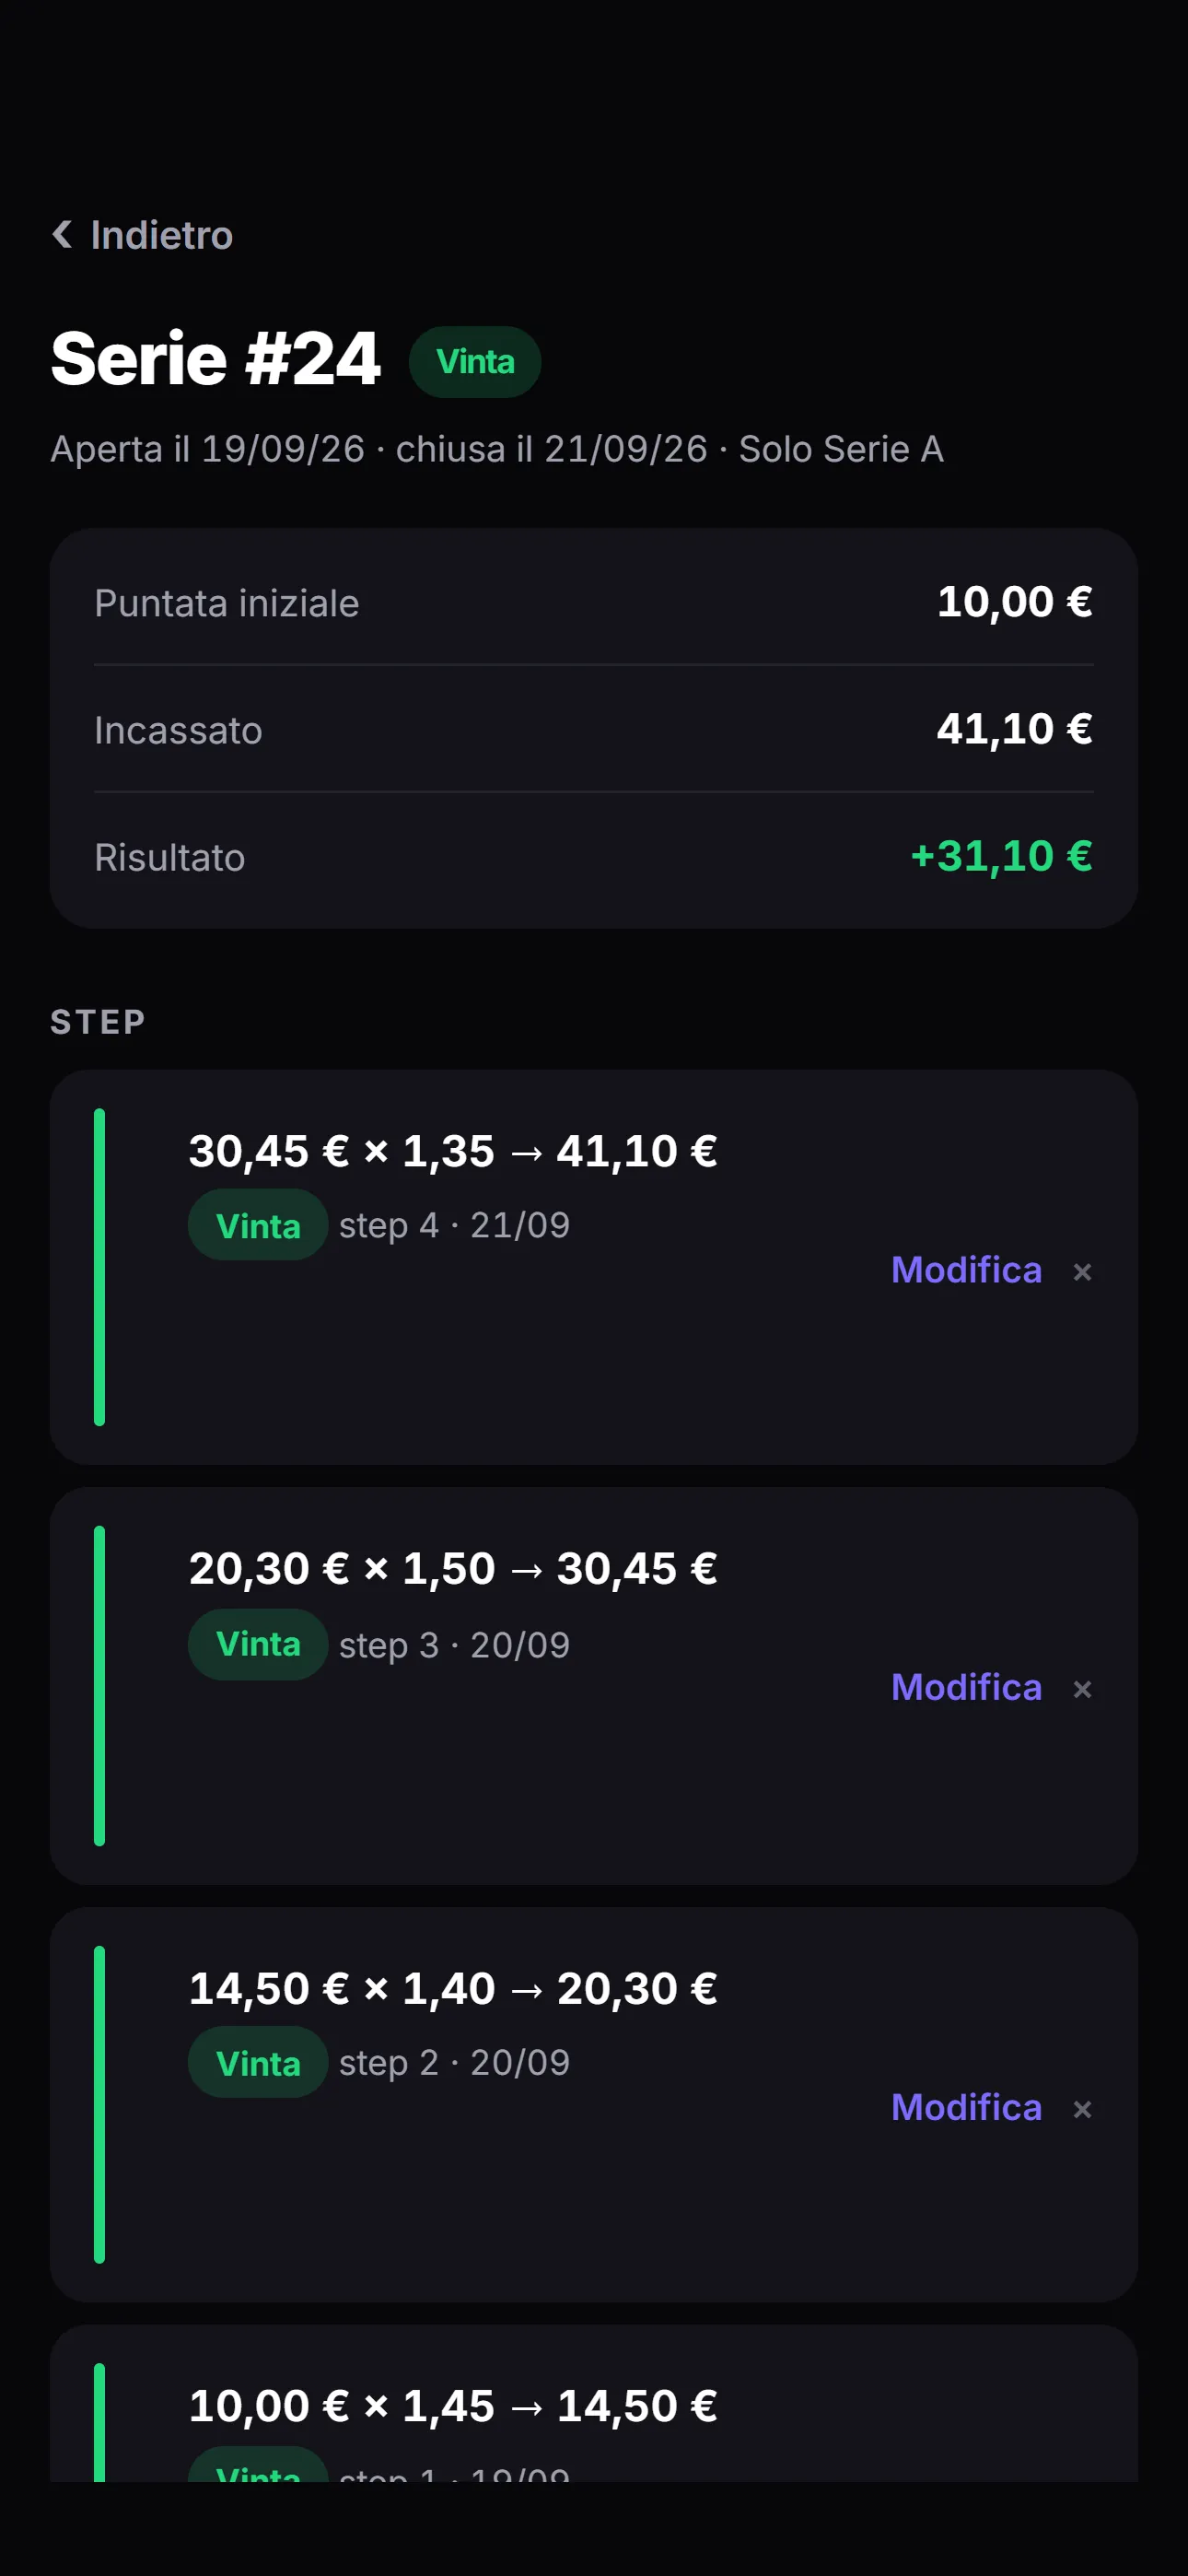This screenshot has width=1188, height=2576.
Task: Remove step 3 using the × icon
Action: point(1082,1689)
